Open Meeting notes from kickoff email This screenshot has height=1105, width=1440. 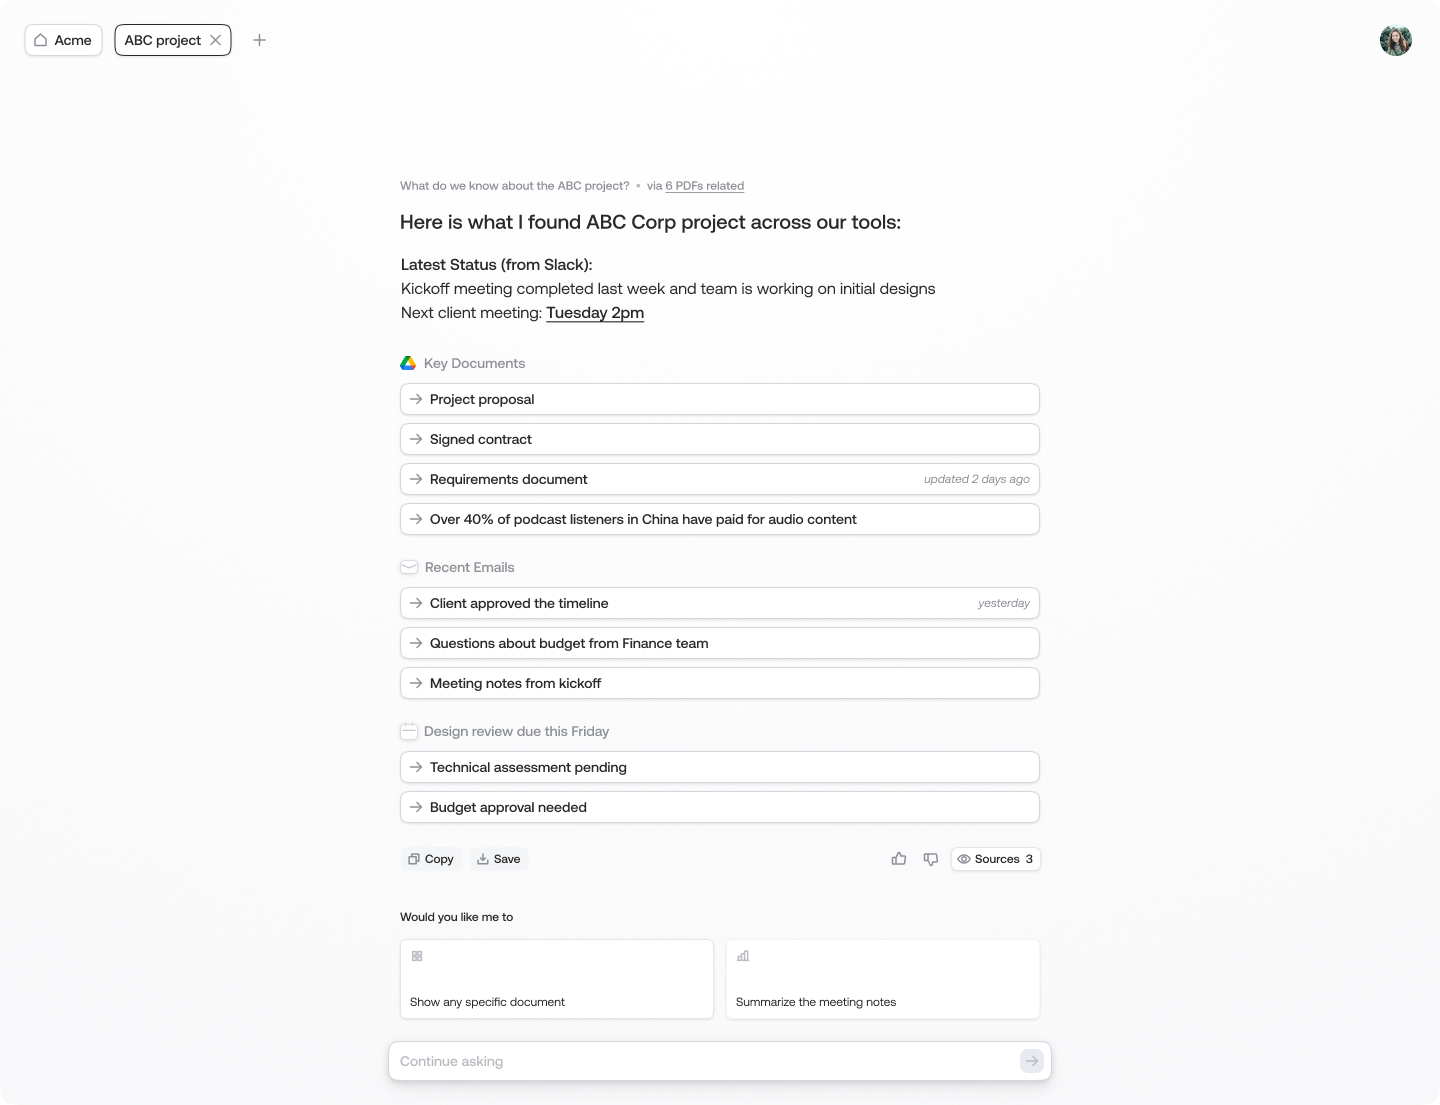coord(720,683)
